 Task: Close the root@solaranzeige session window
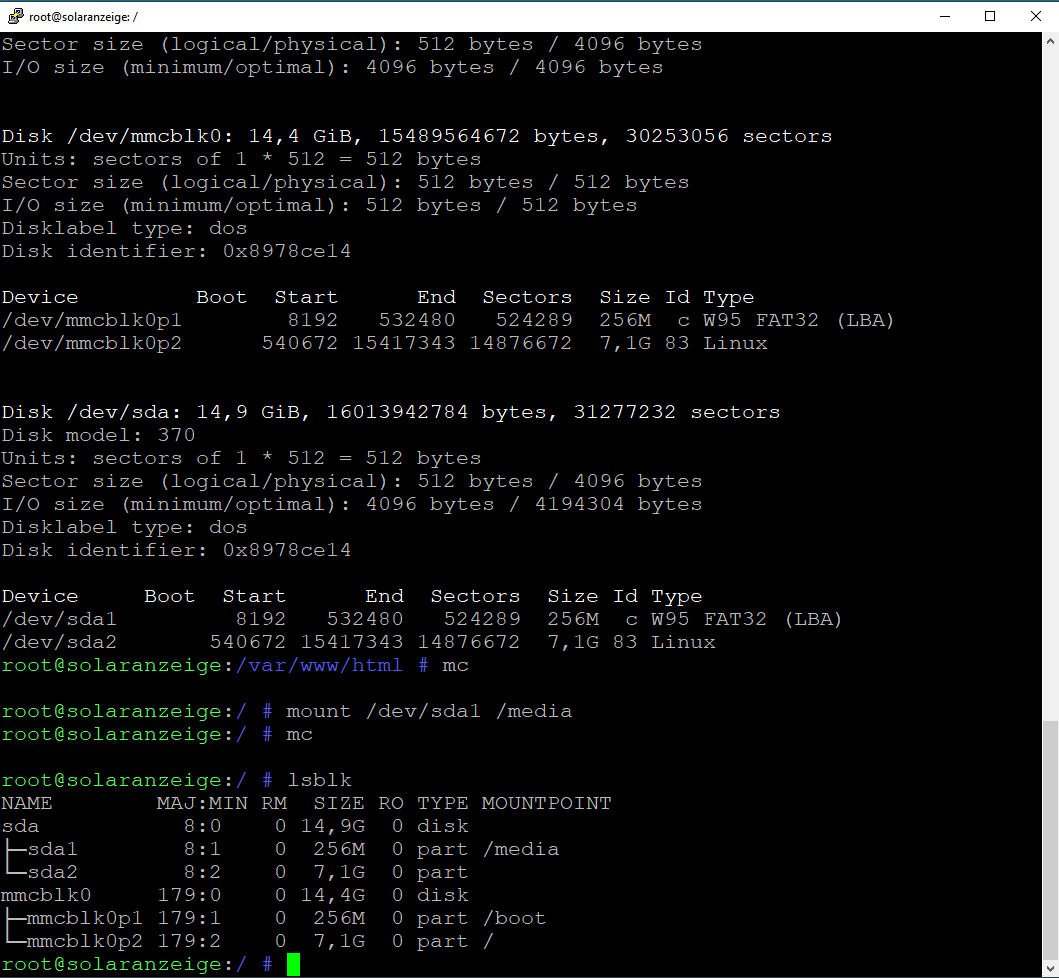pyautogui.click(x=1035, y=16)
